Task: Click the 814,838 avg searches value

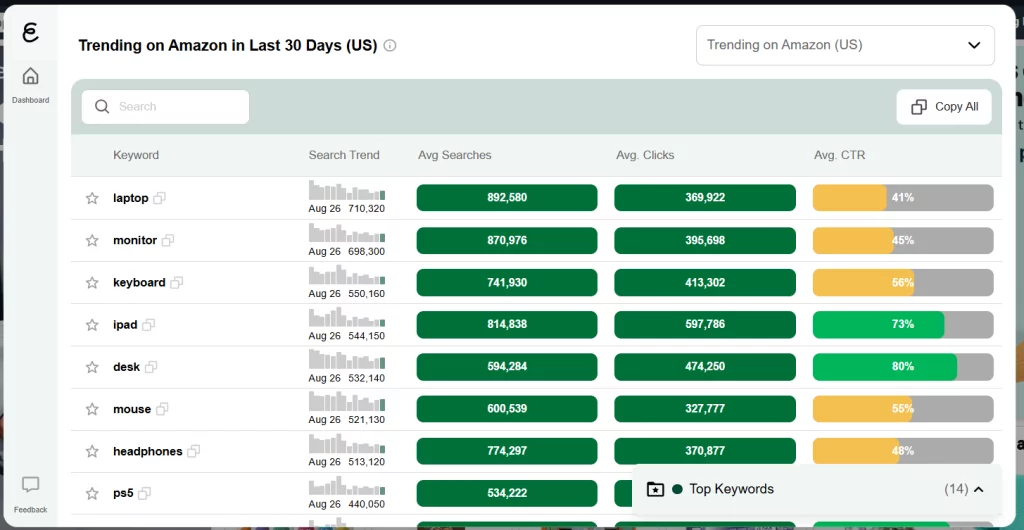Action: tap(507, 324)
